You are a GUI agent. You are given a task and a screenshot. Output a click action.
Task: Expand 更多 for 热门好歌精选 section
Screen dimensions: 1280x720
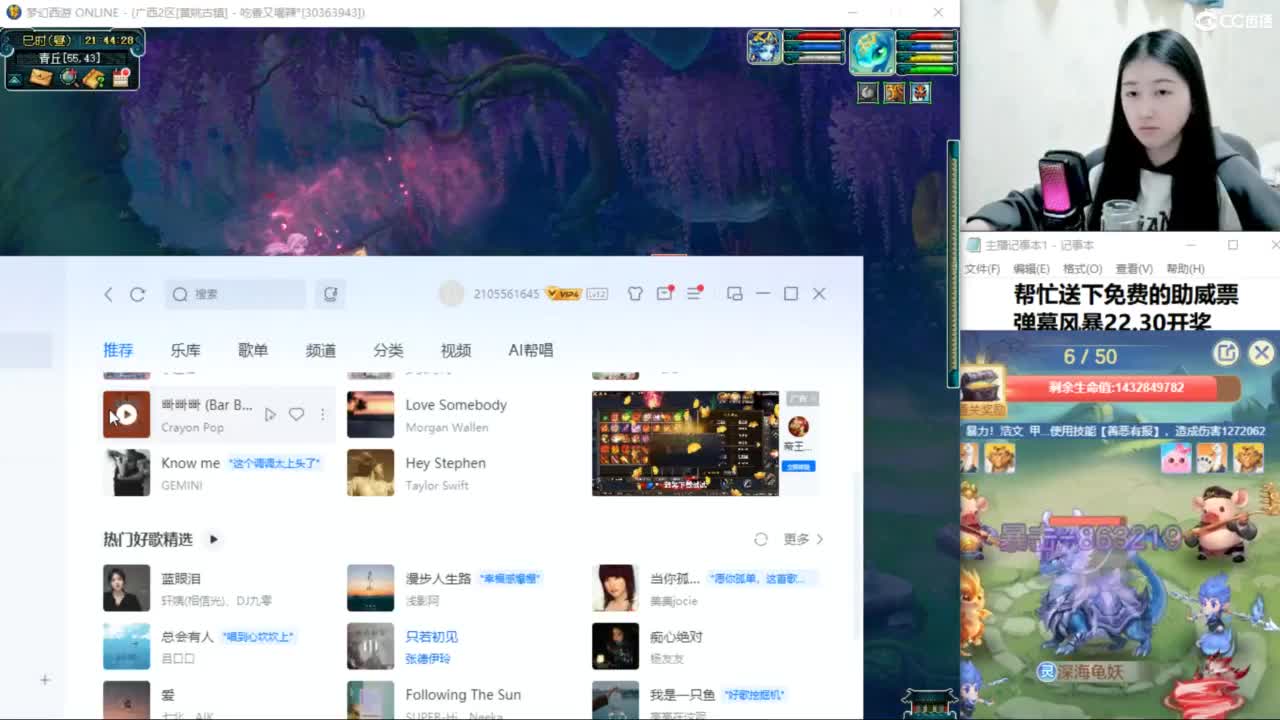point(795,539)
